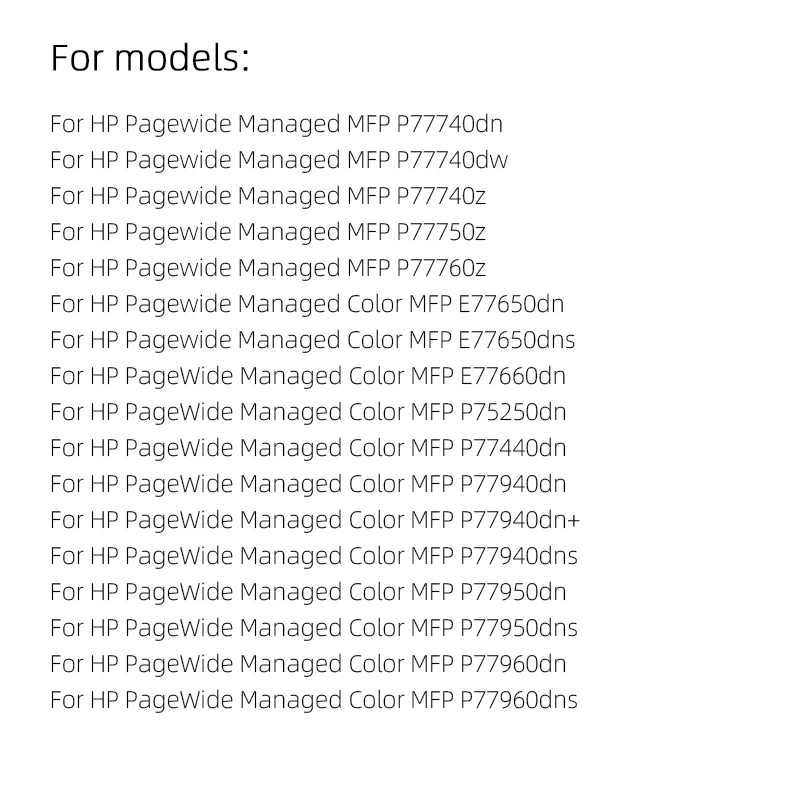800x800 pixels.
Task: Select the last line, P77960dns model
Action: click(x=313, y=701)
